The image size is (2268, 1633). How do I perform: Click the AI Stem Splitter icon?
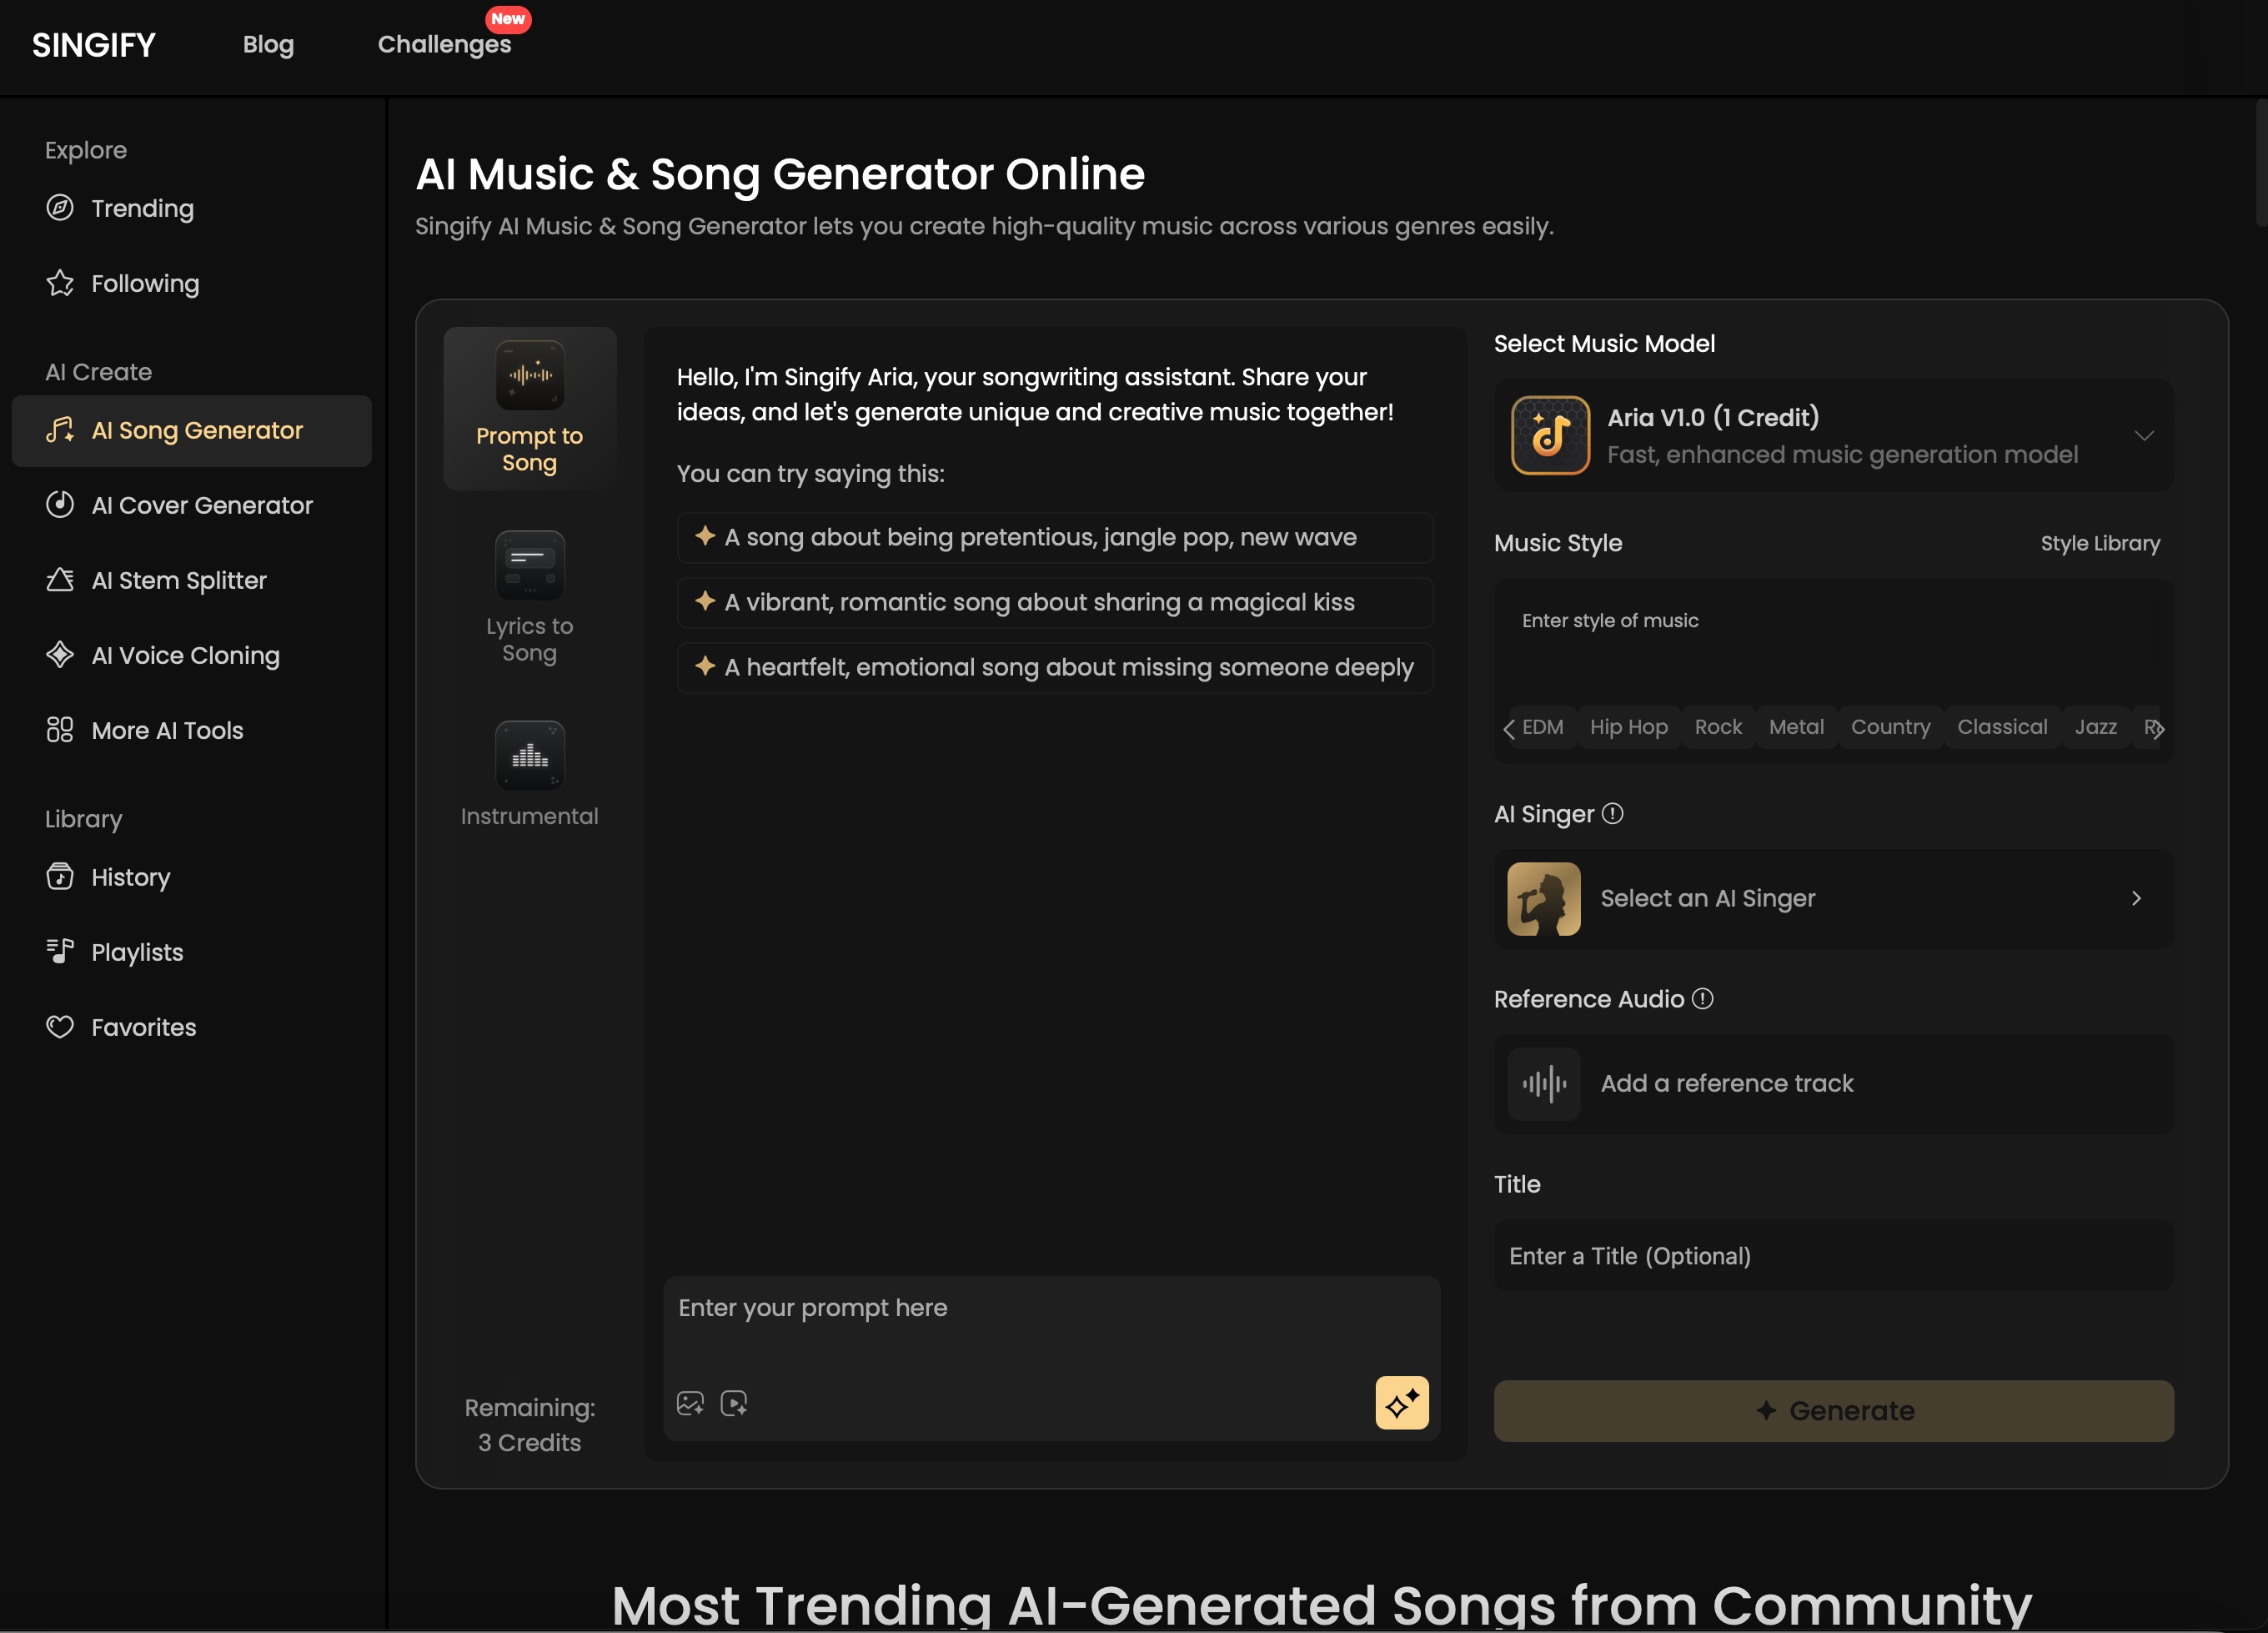[x=60, y=580]
